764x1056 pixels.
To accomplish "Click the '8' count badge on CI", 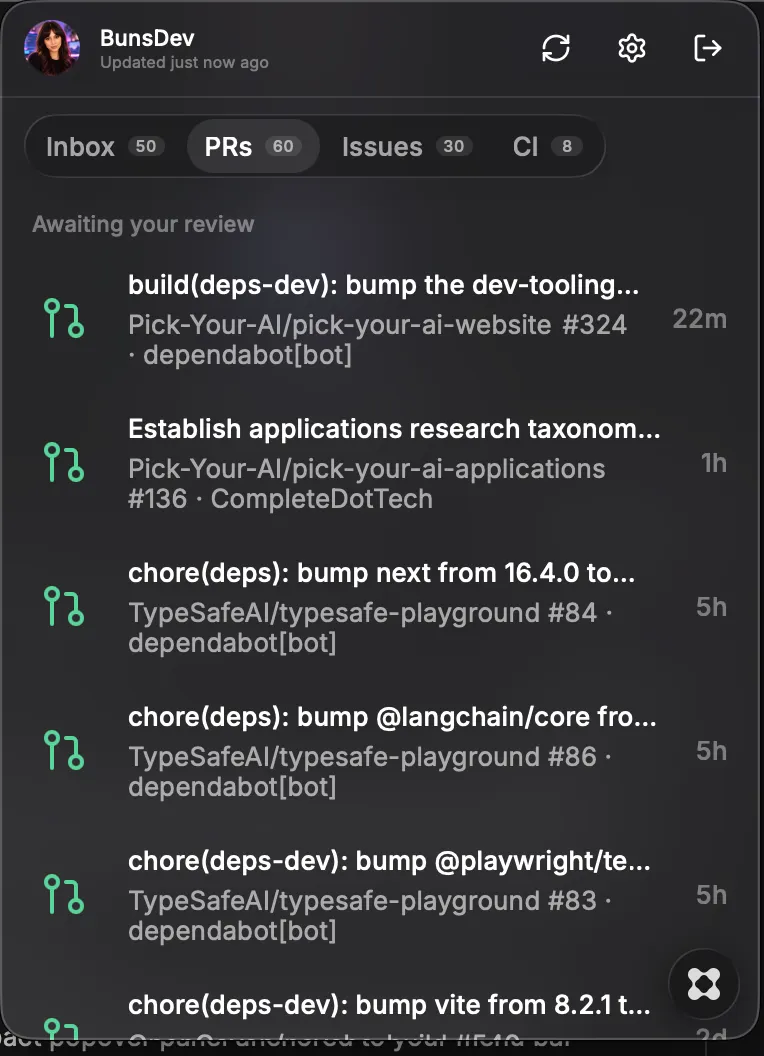I will (567, 146).
